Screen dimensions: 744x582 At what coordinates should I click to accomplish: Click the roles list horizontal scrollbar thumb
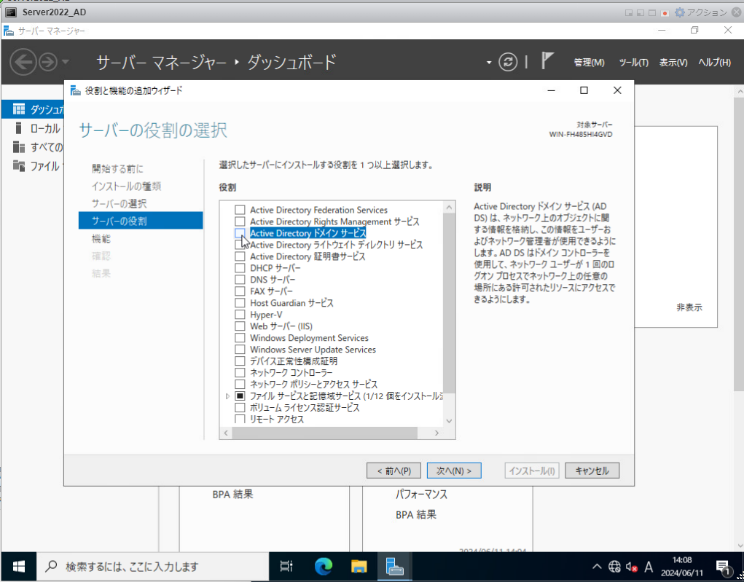(x=325, y=433)
